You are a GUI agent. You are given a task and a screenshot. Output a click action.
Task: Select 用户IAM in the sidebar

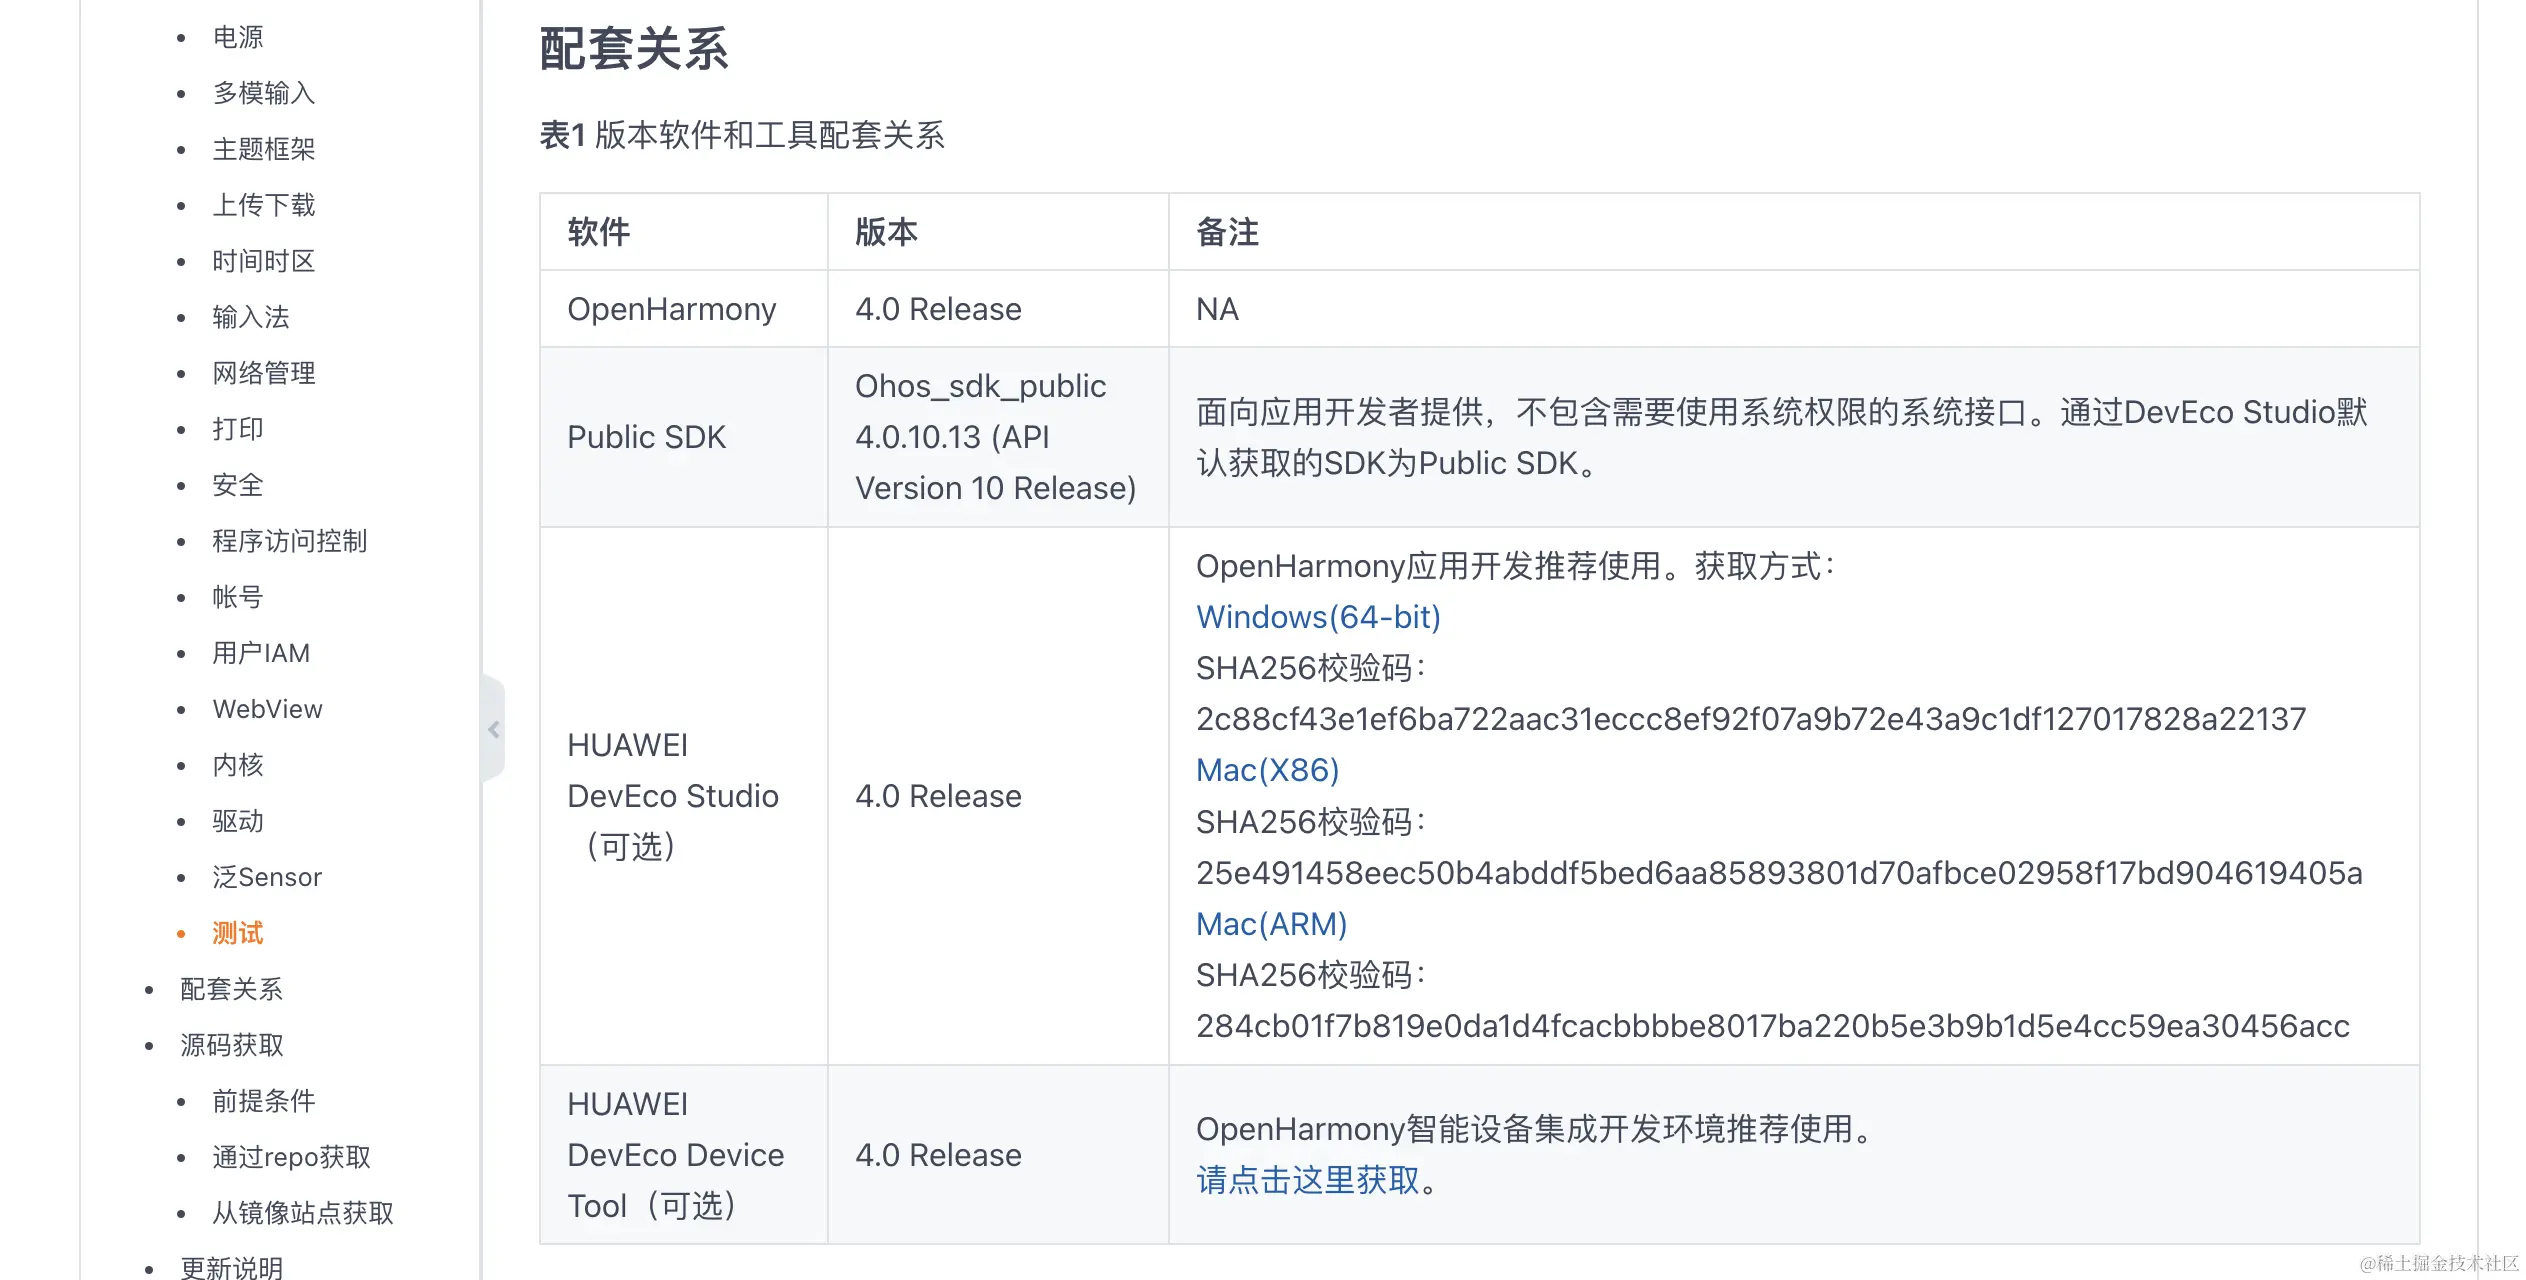(261, 653)
